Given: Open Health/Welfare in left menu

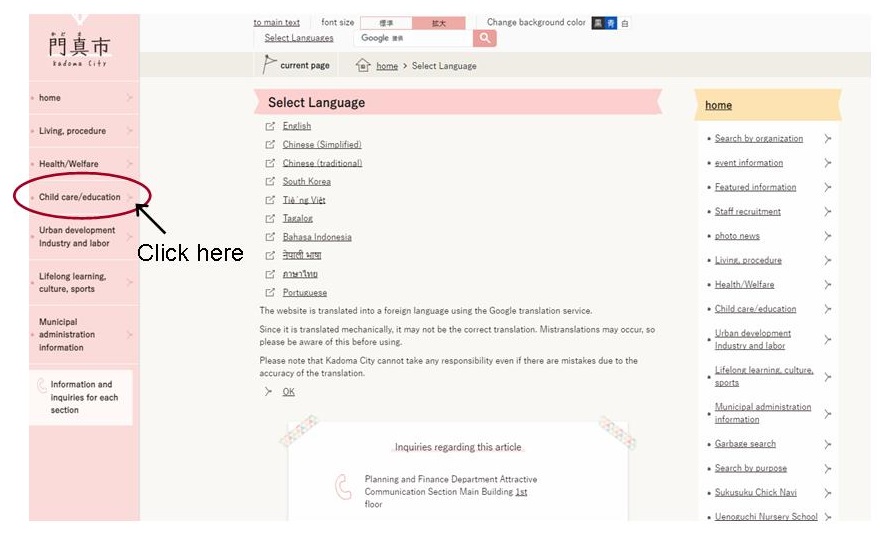Looking at the screenshot, I should tap(68, 164).
